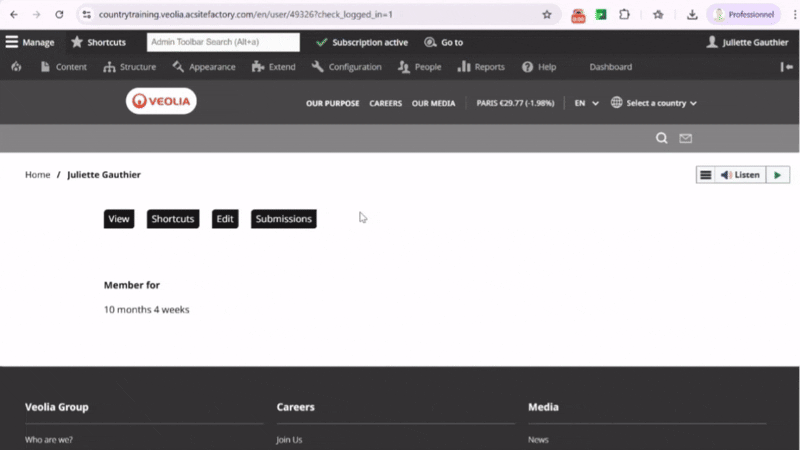The image size is (800, 450).
Task: Open Juliette Gauthier user menu in toolbar
Action: coord(747,42)
